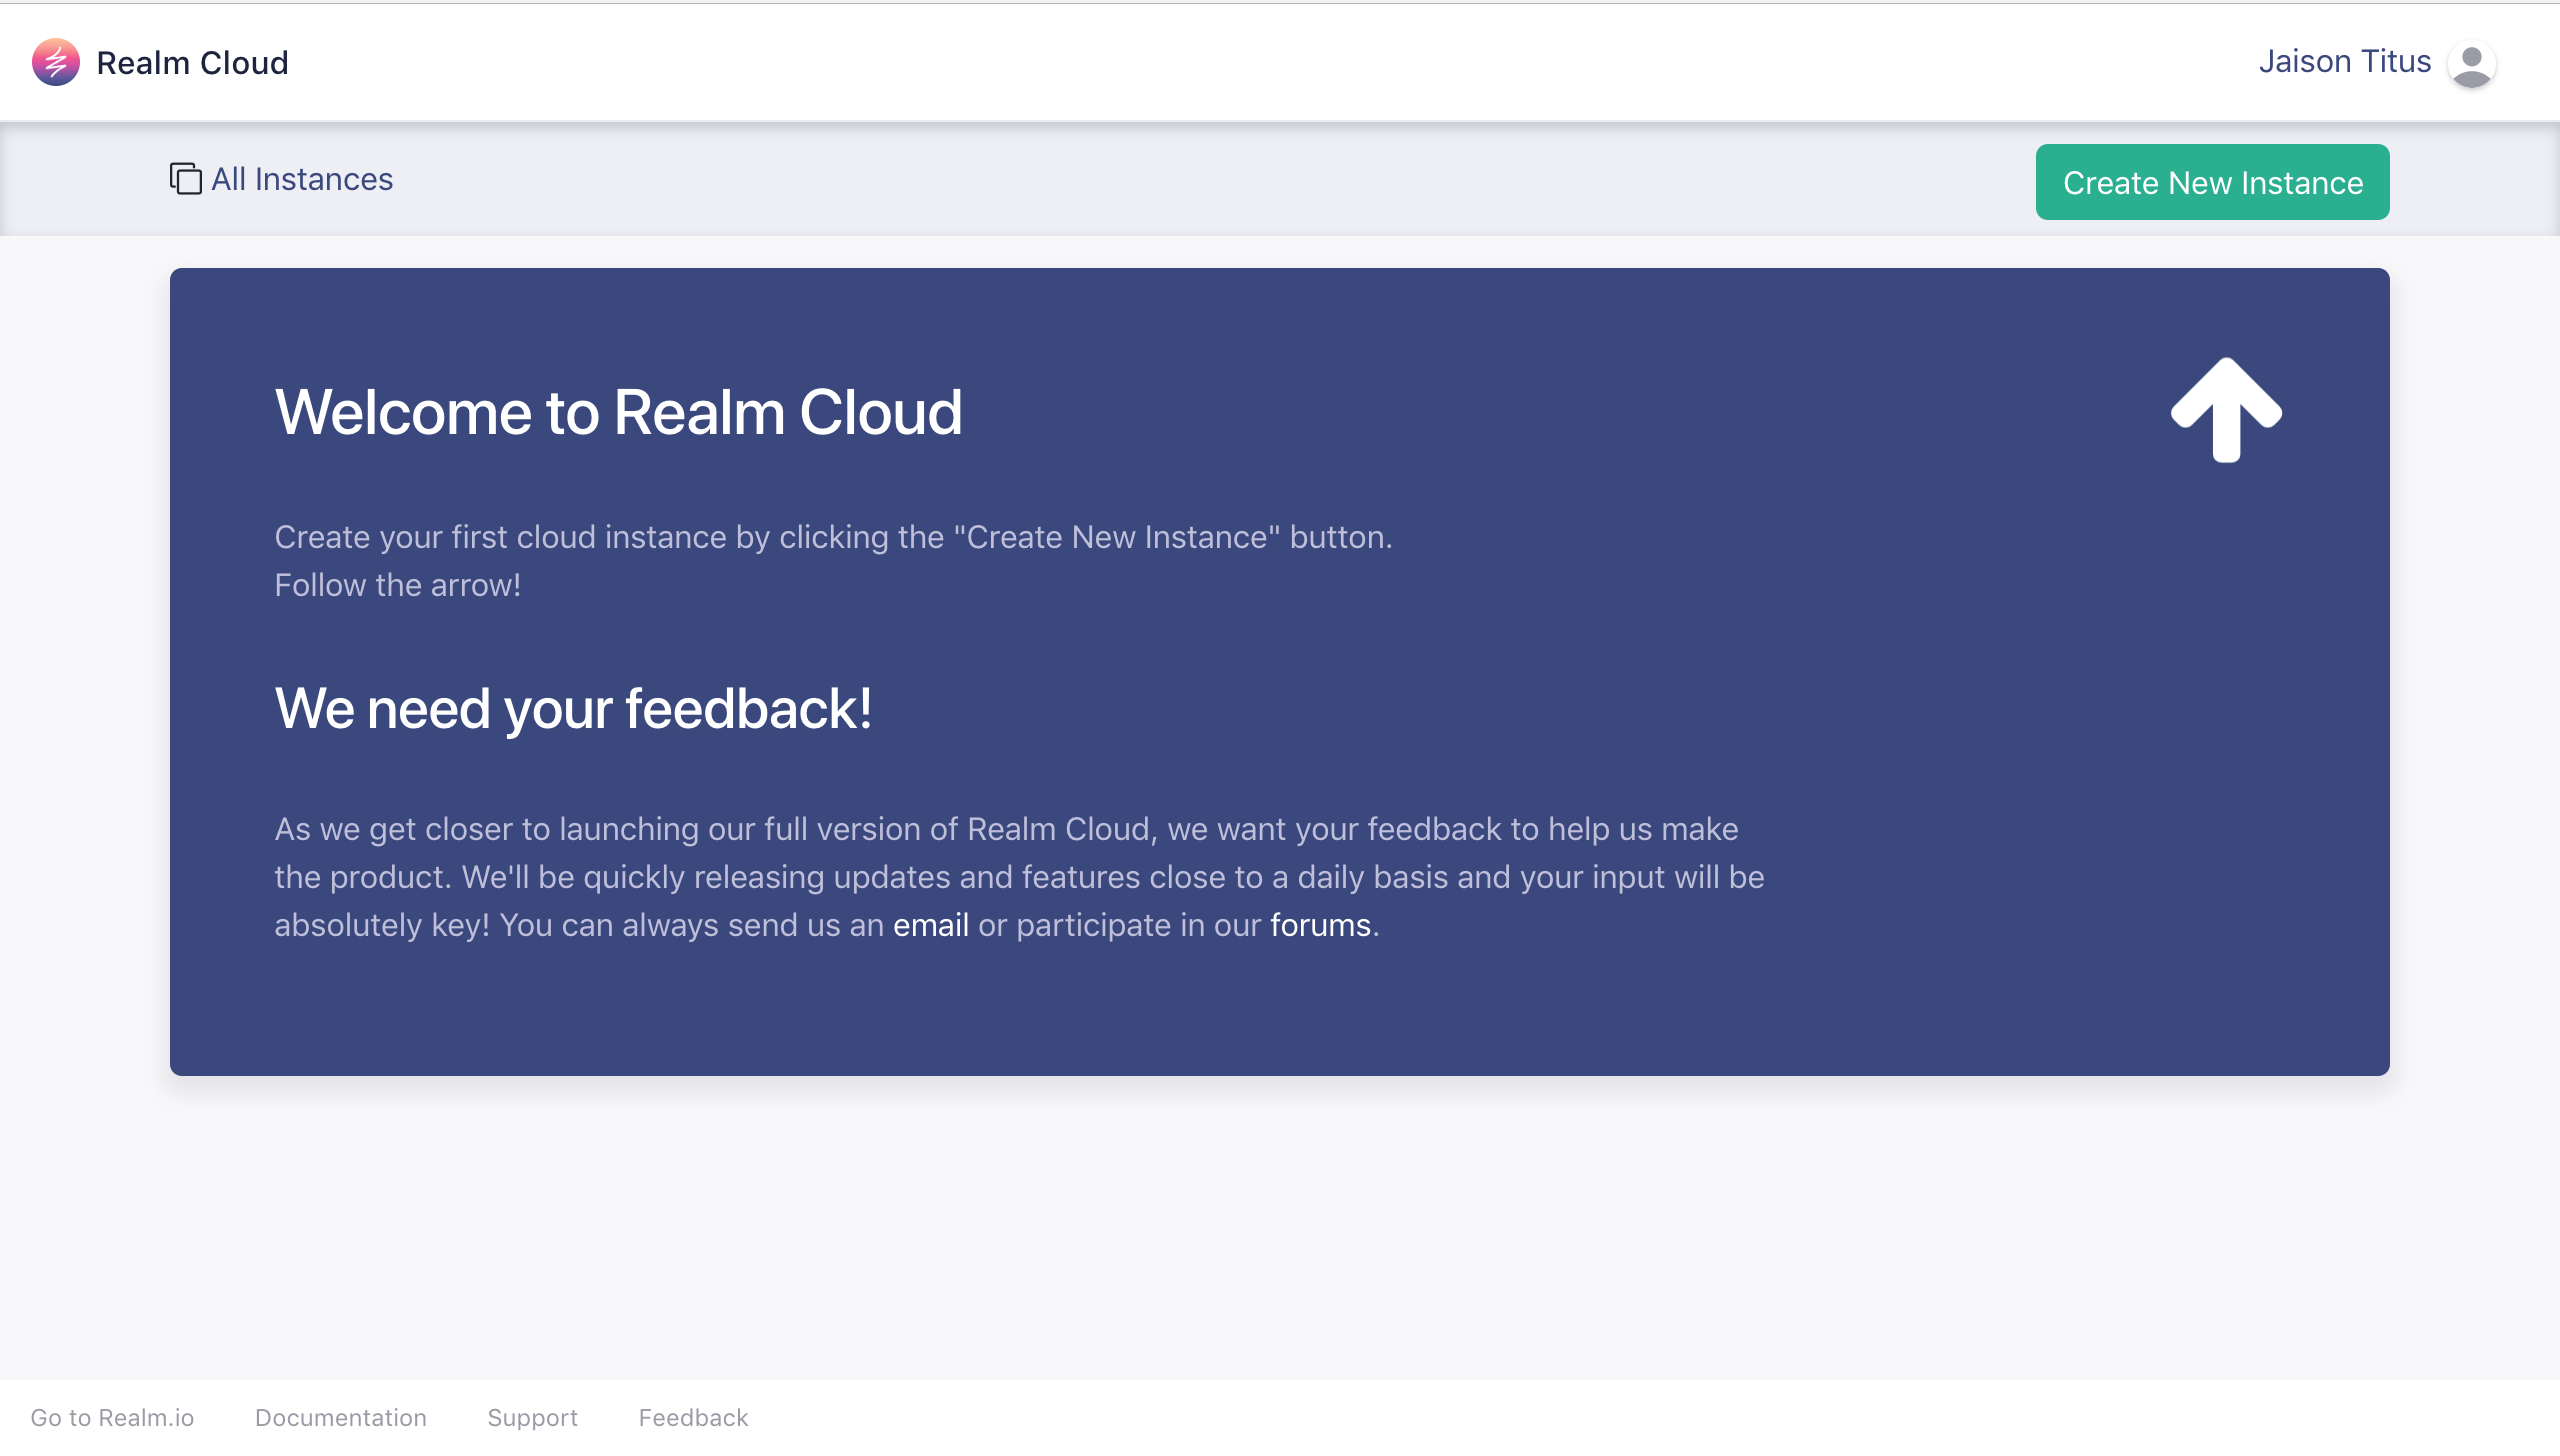This screenshot has width=2560, height=1456.
Task: Click the Realm Cloud logo icon
Action: coord(55,62)
